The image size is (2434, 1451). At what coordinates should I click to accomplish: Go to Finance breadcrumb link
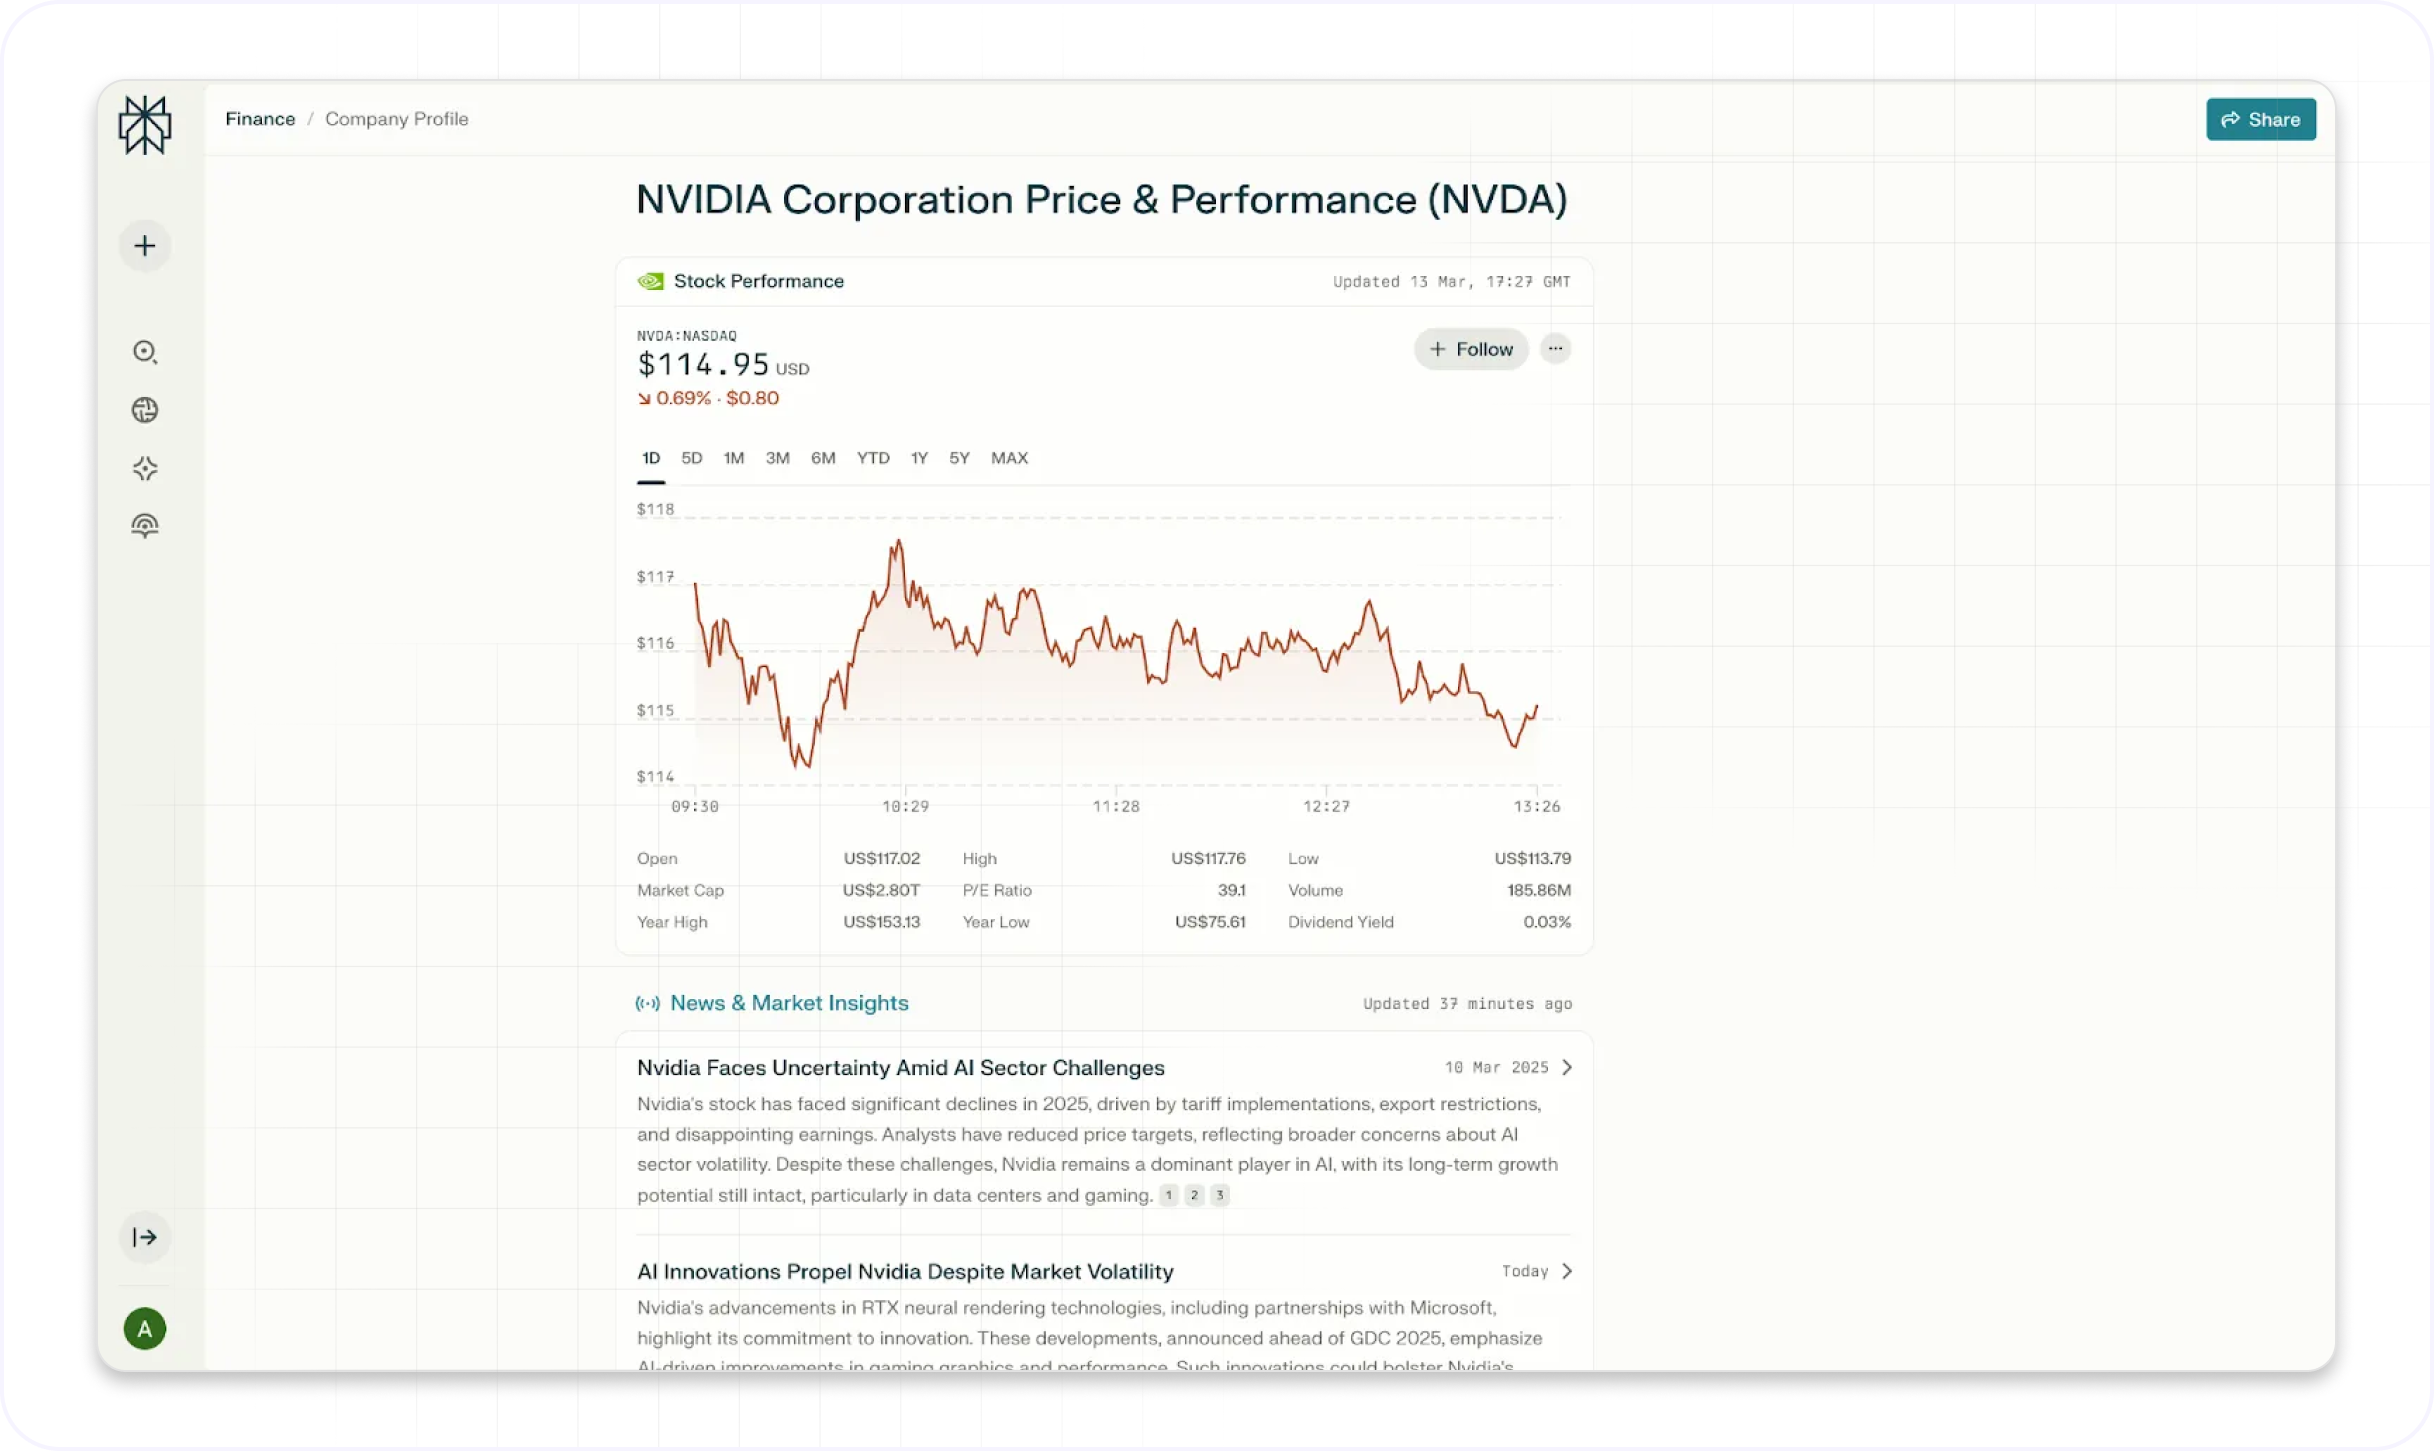click(260, 119)
